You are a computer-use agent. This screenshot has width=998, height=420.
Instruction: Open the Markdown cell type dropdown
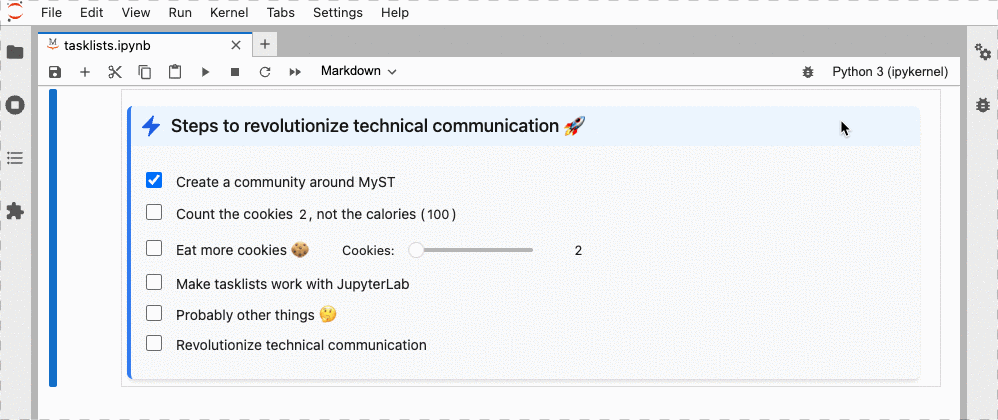(358, 71)
